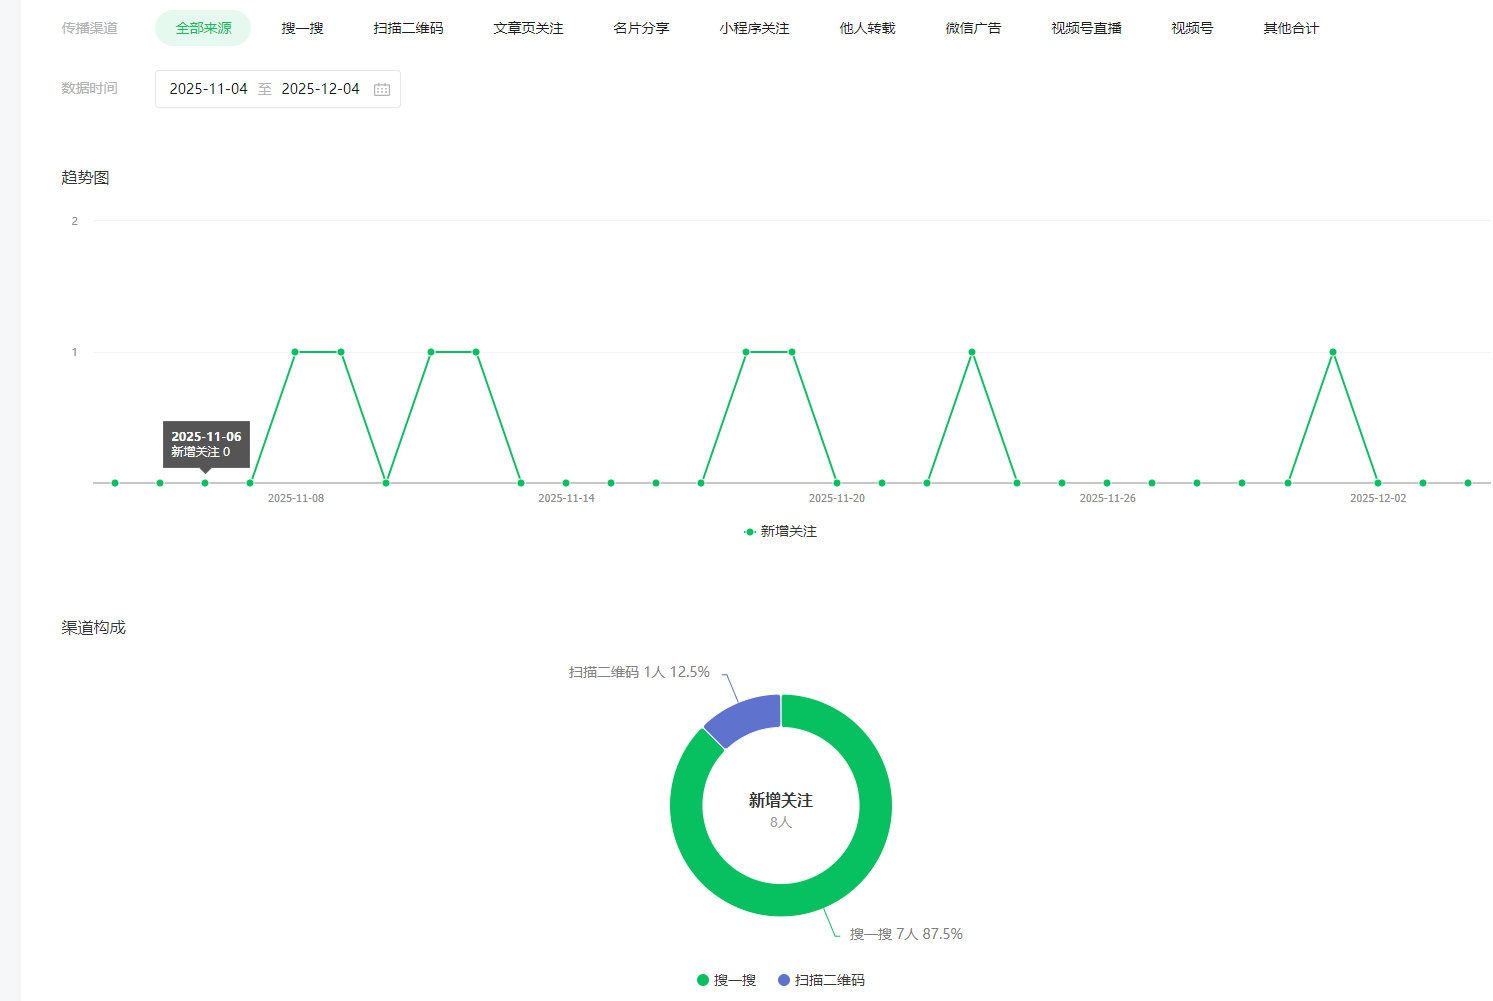Click the start date 2025-11-04
Screen dimensions: 1493x1001
click(x=208, y=89)
